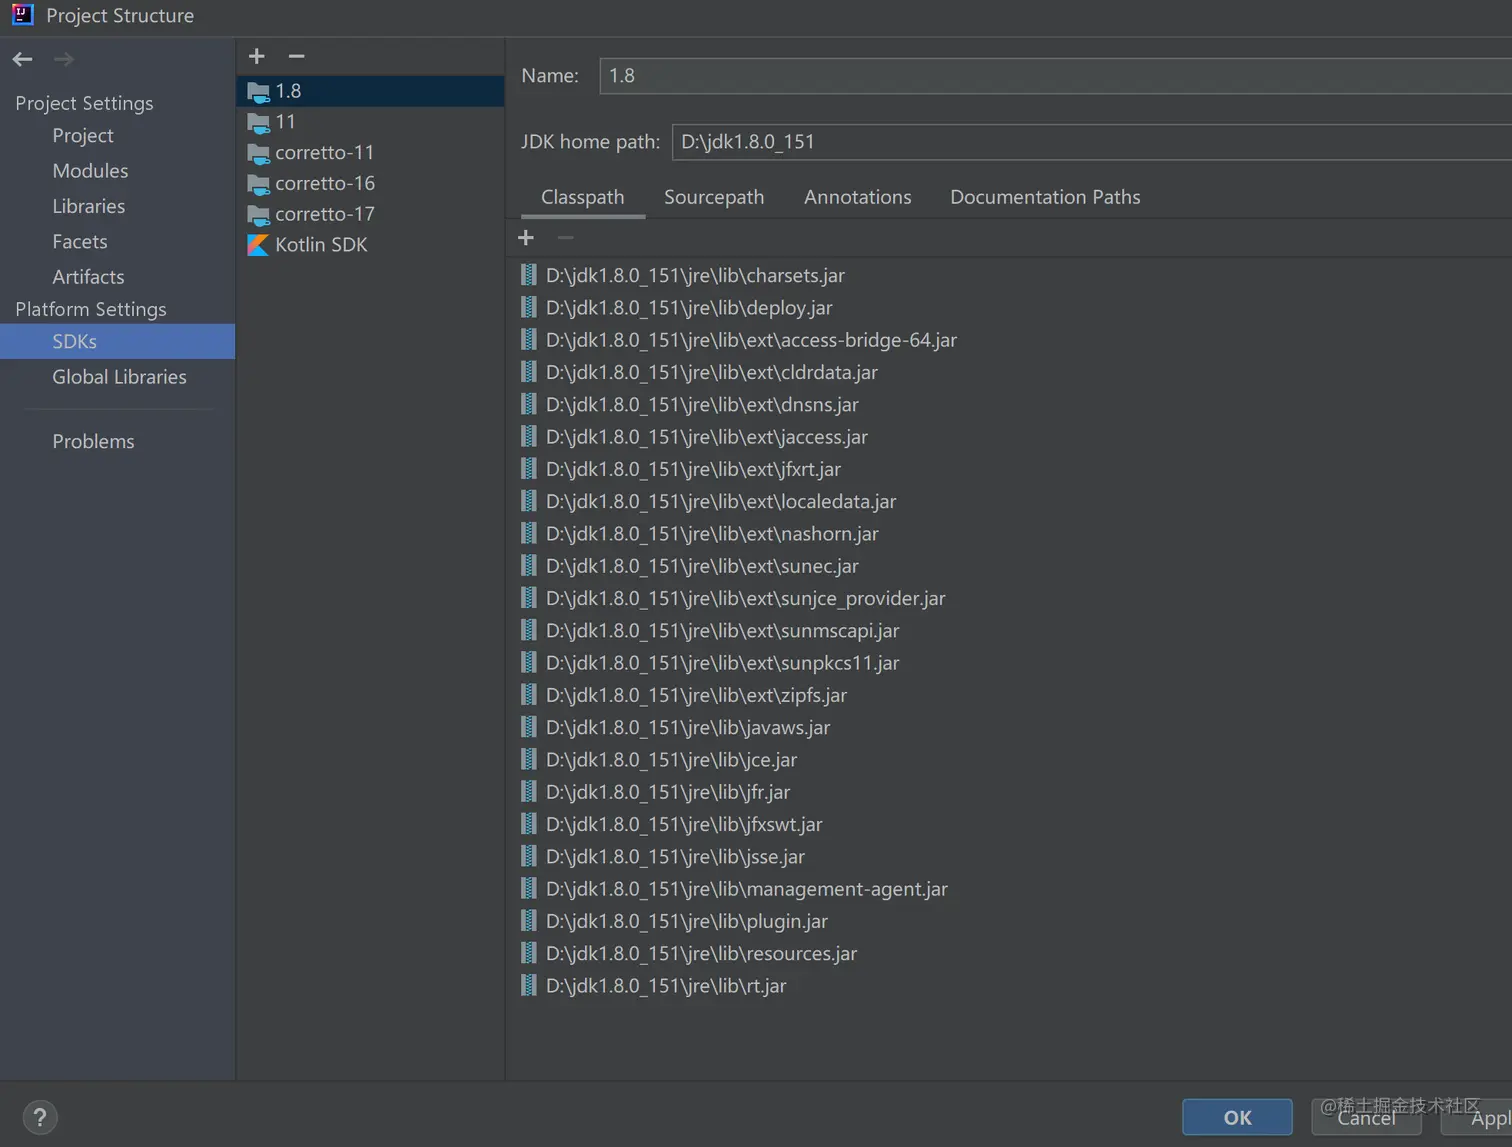Click the jar icon beside localedata.jar

pos(529,501)
